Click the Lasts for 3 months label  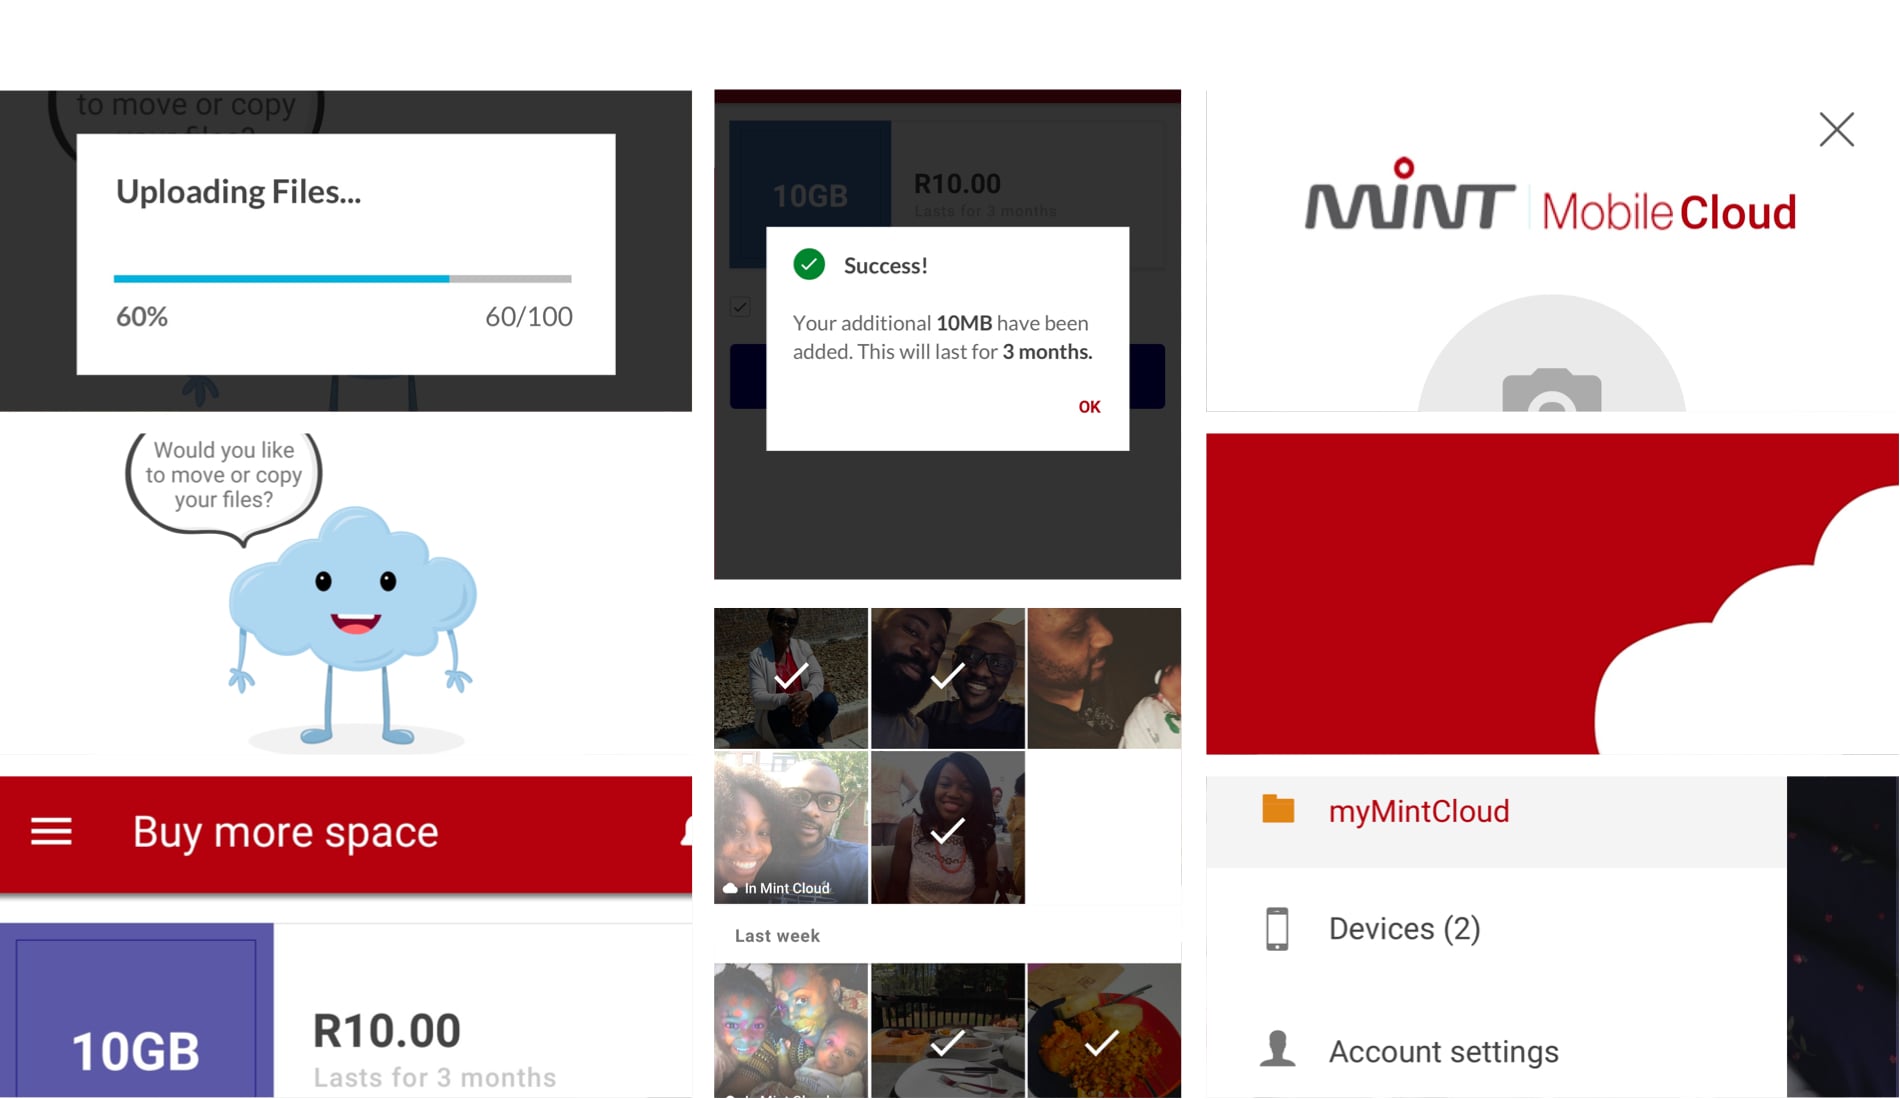435,1077
